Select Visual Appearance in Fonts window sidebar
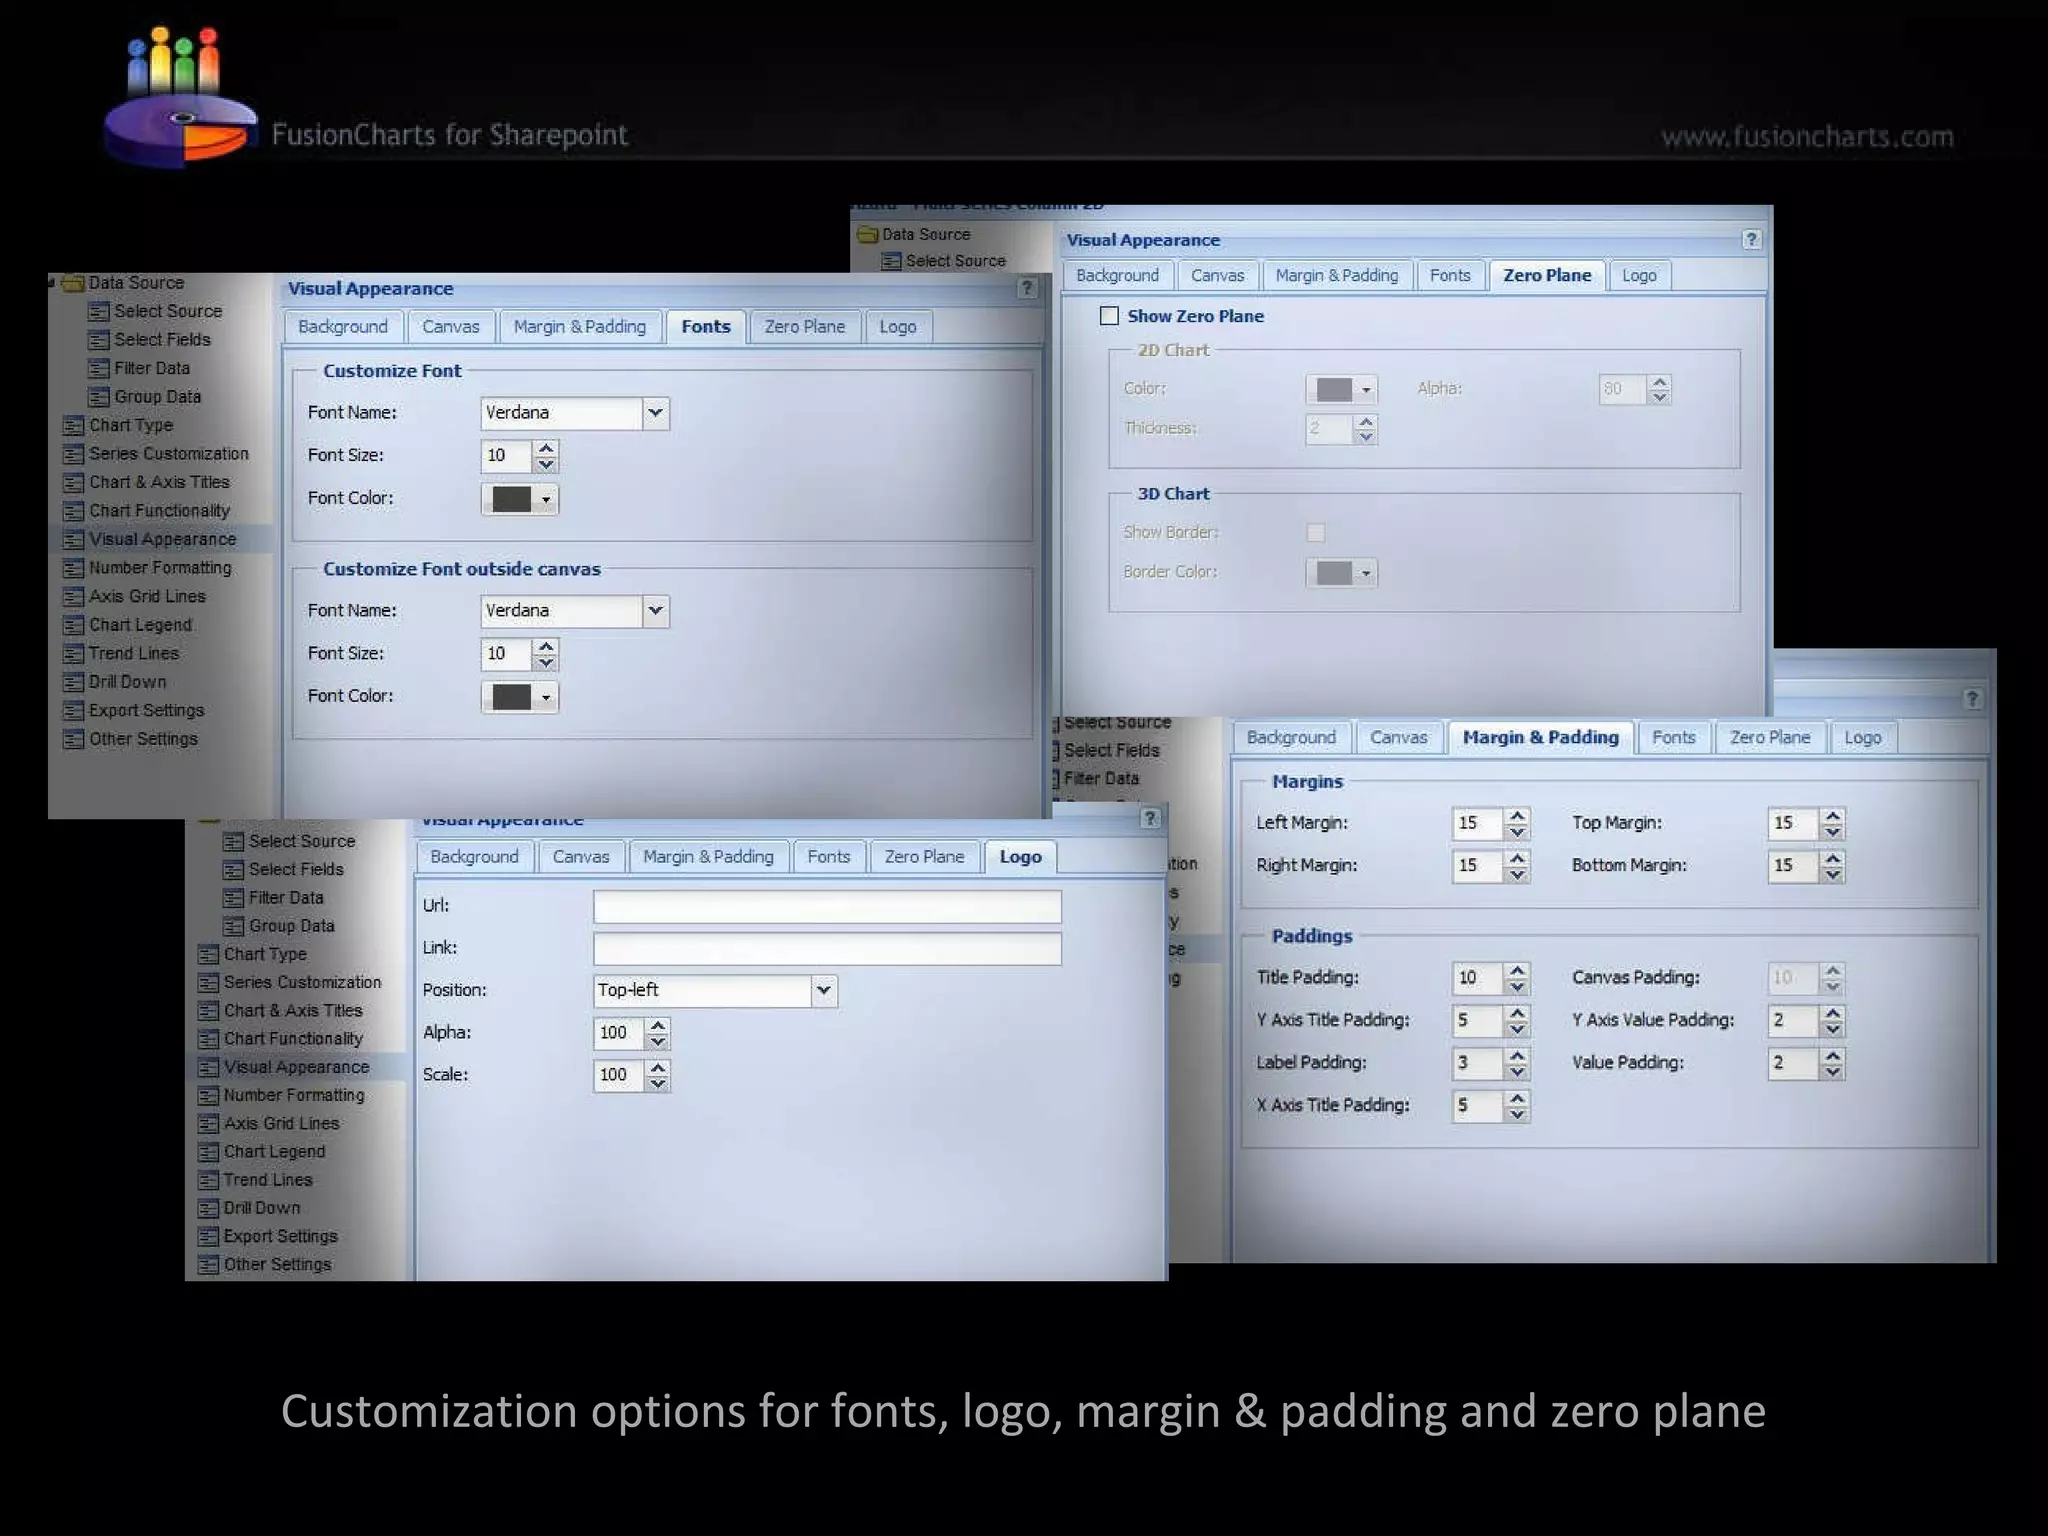 click(163, 539)
